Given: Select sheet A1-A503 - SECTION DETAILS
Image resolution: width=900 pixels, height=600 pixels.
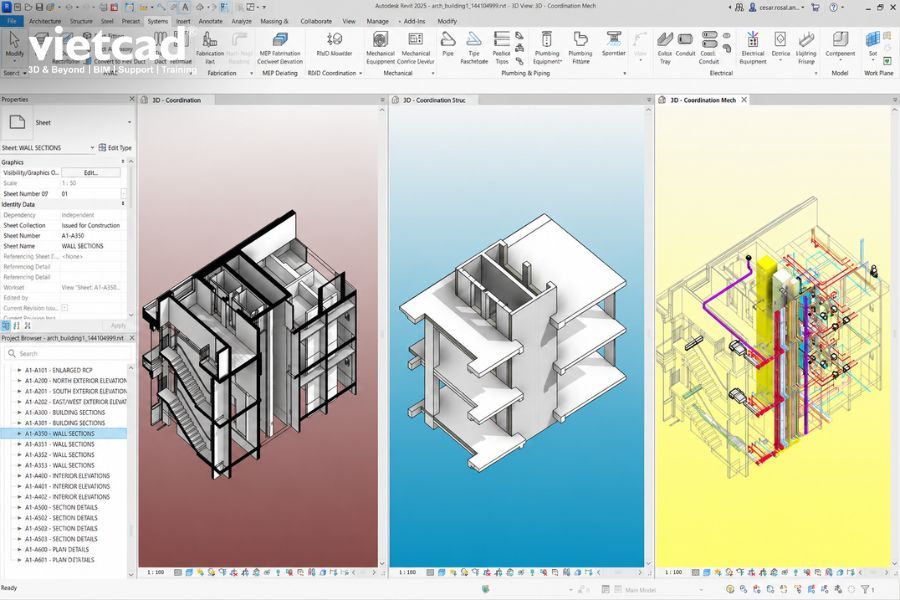Looking at the screenshot, I should pos(61,539).
